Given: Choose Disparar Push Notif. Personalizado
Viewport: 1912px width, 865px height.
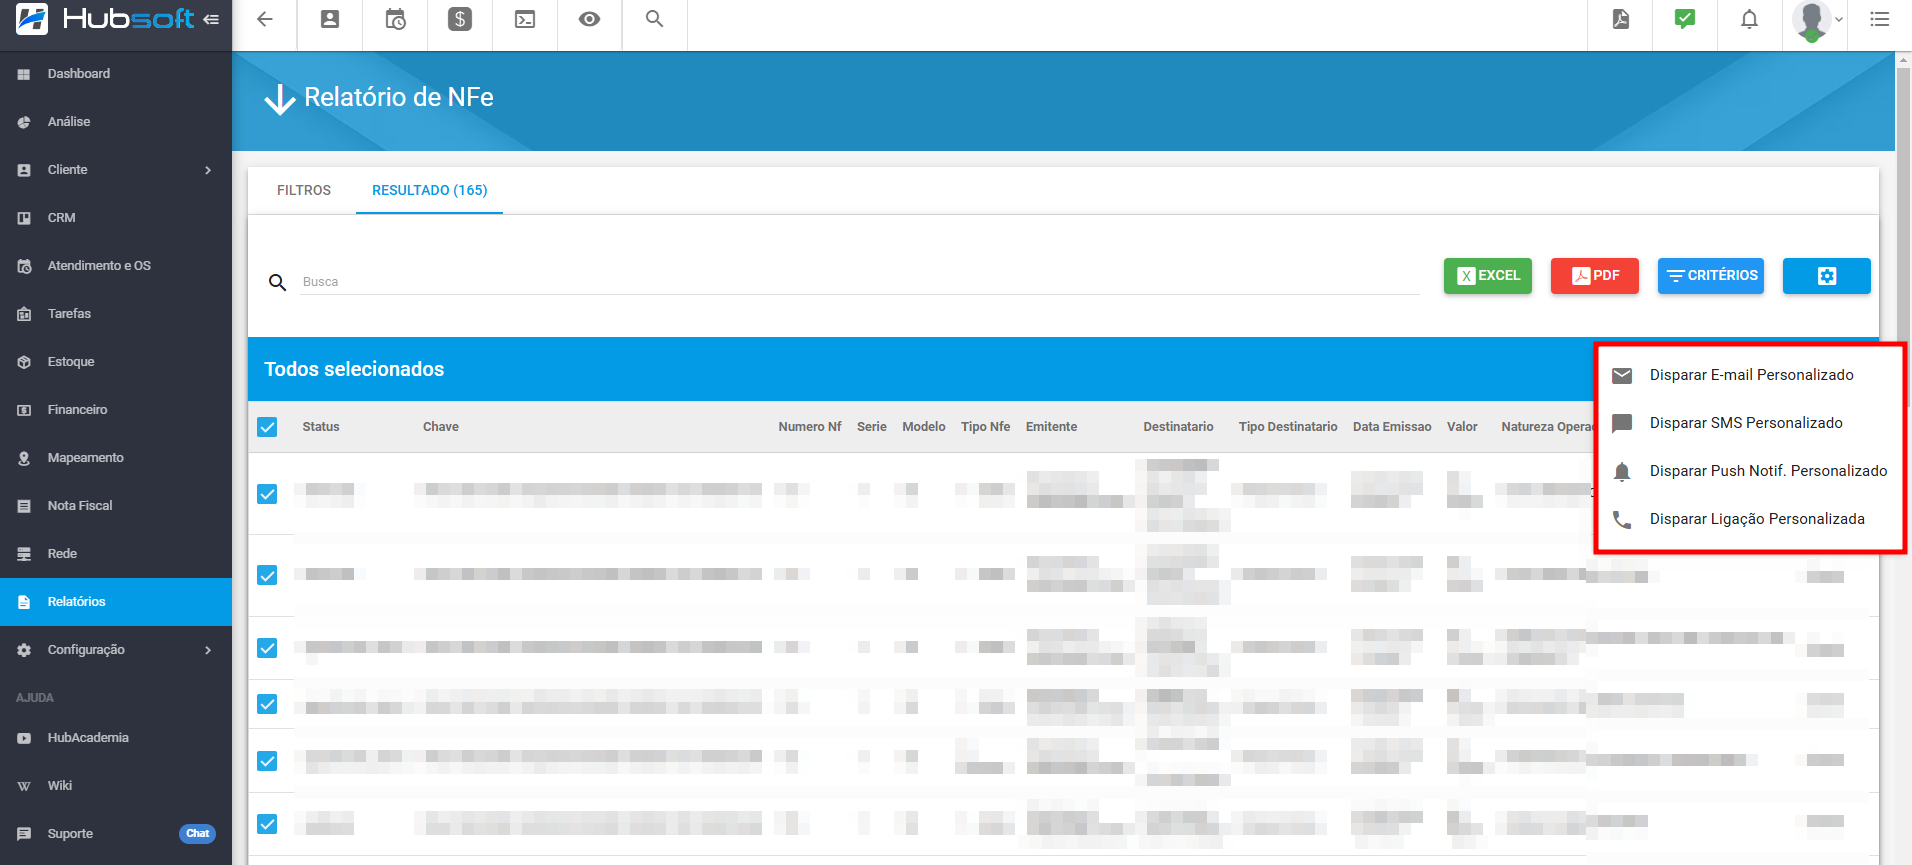Looking at the screenshot, I should (1750, 471).
